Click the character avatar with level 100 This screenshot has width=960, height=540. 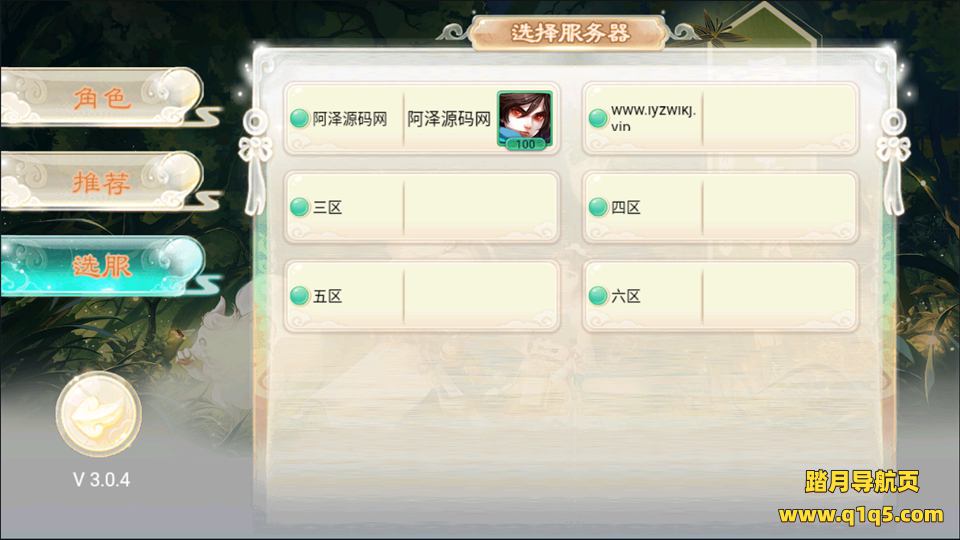(x=525, y=119)
